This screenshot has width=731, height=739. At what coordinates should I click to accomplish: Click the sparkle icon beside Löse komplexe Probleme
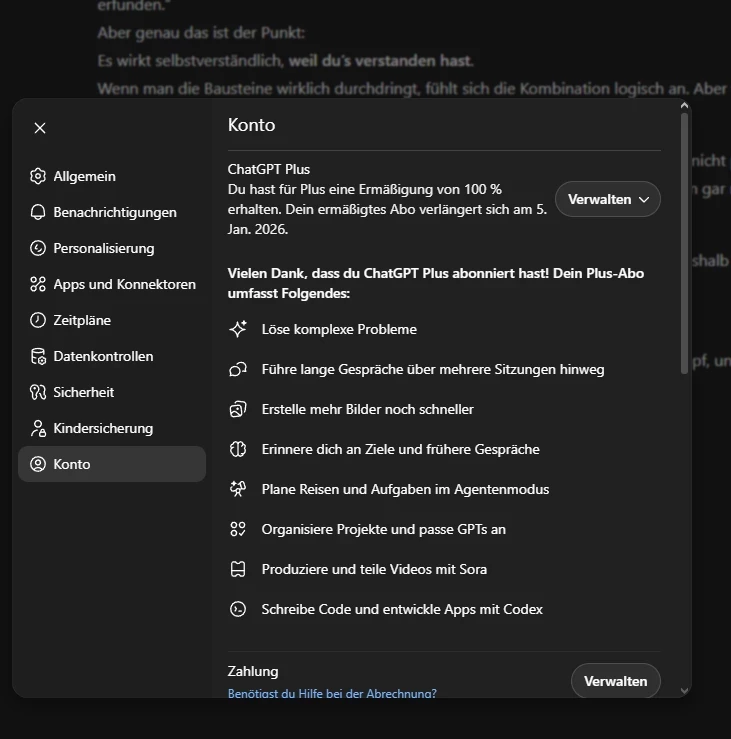point(238,329)
